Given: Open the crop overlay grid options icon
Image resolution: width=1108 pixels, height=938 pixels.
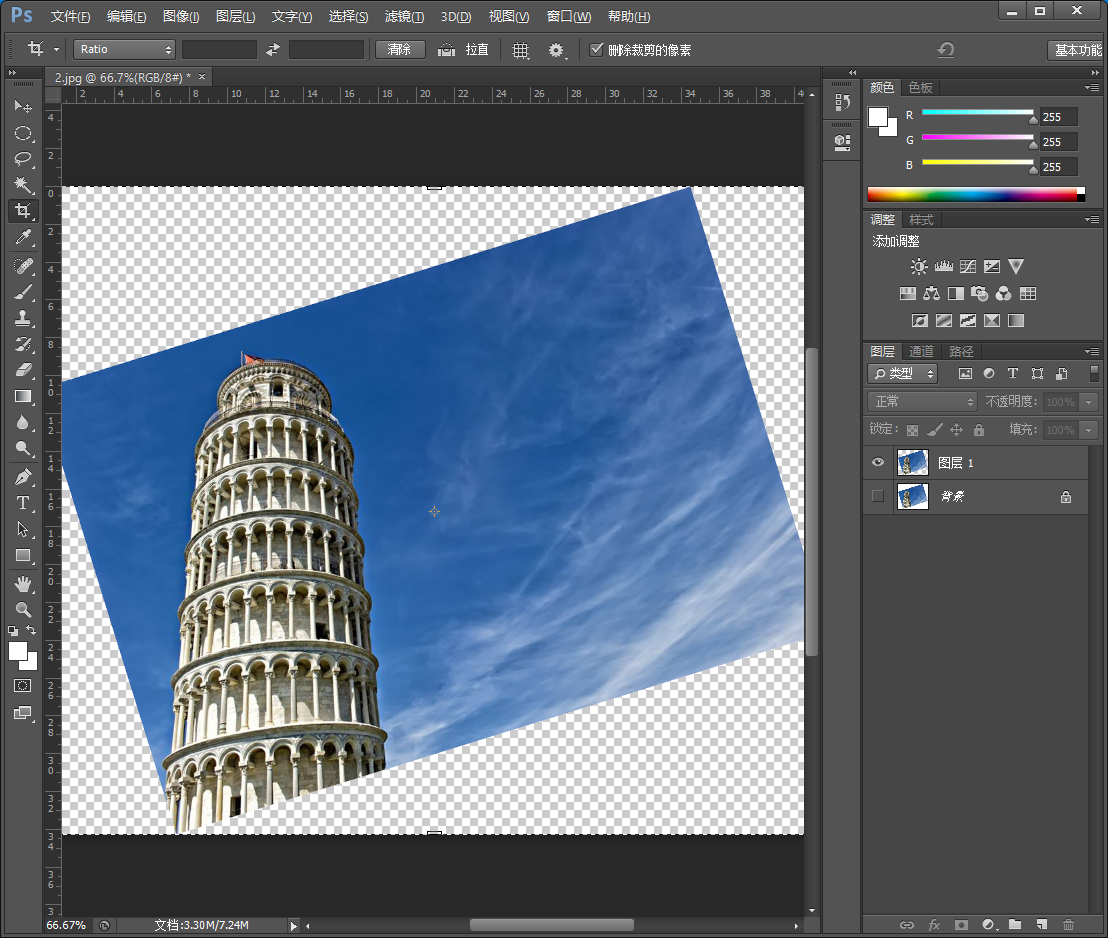Looking at the screenshot, I should (520, 49).
